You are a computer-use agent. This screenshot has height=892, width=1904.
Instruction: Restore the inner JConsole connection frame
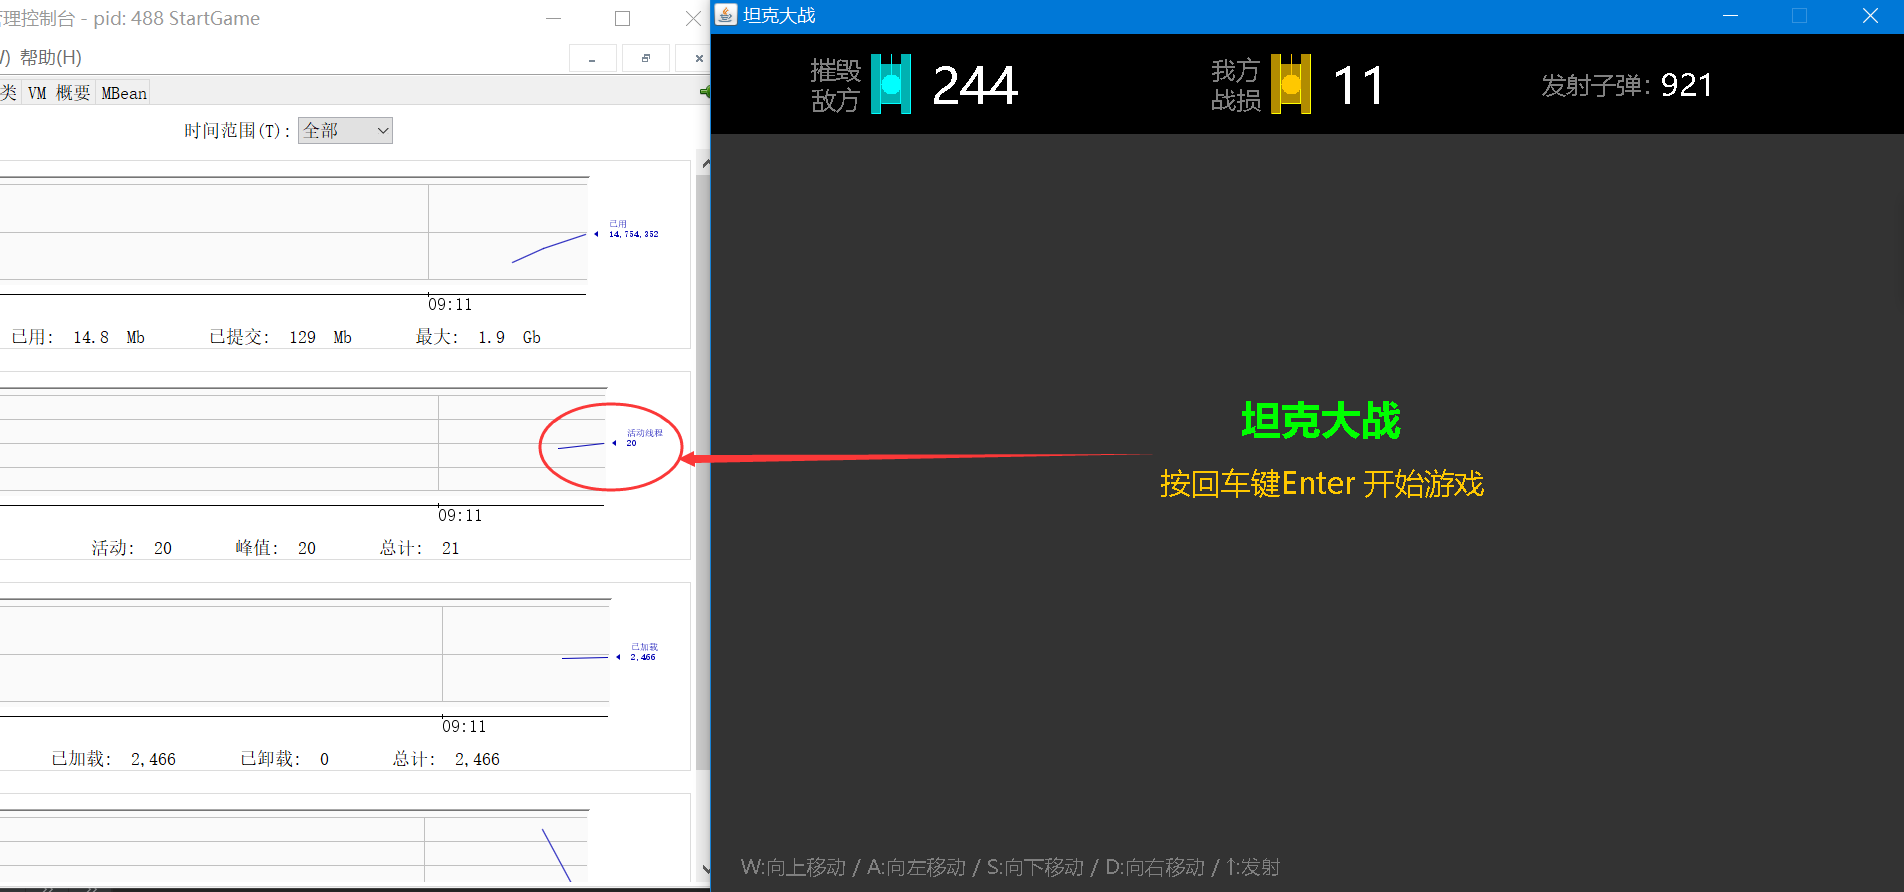click(646, 59)
